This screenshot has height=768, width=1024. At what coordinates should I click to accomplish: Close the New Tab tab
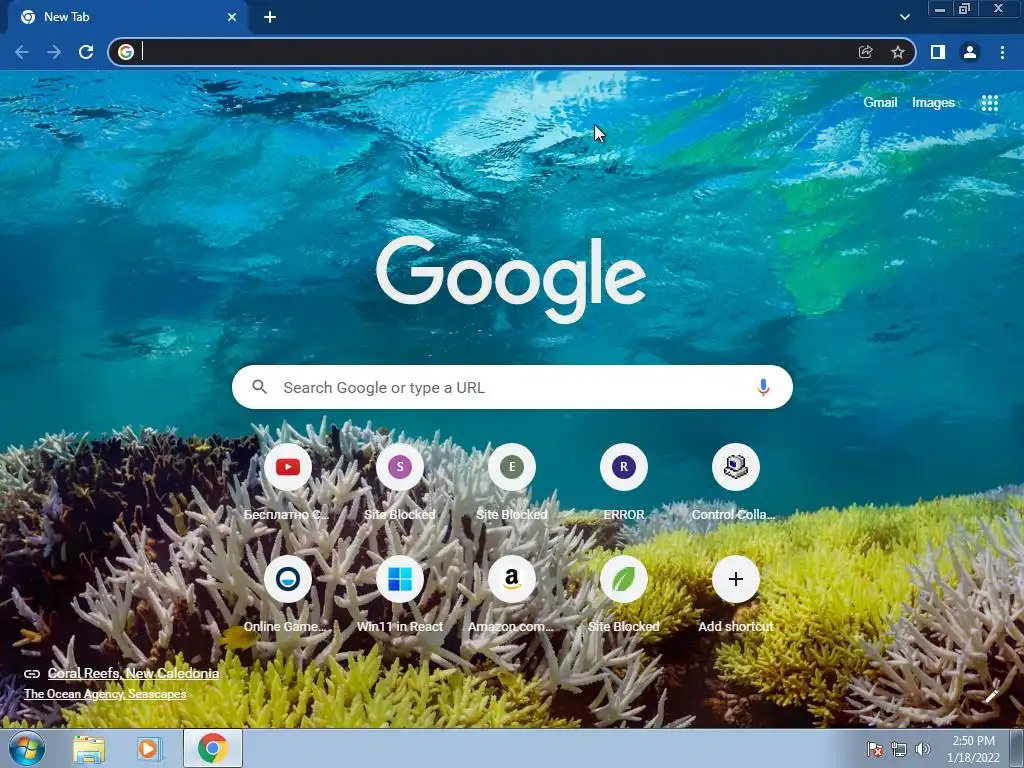pos(232,17)
